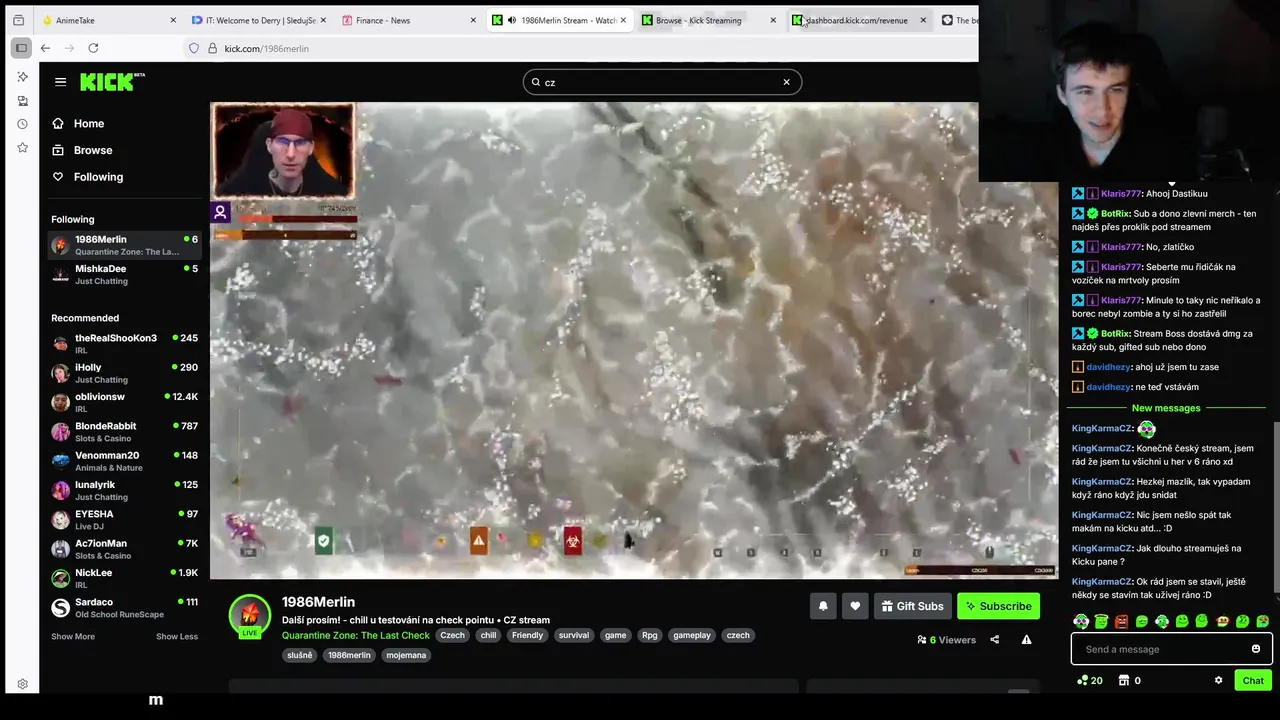Open recommended channel theRealShooKon3
The image size is (1280, 720).
[x=125, y=343]
